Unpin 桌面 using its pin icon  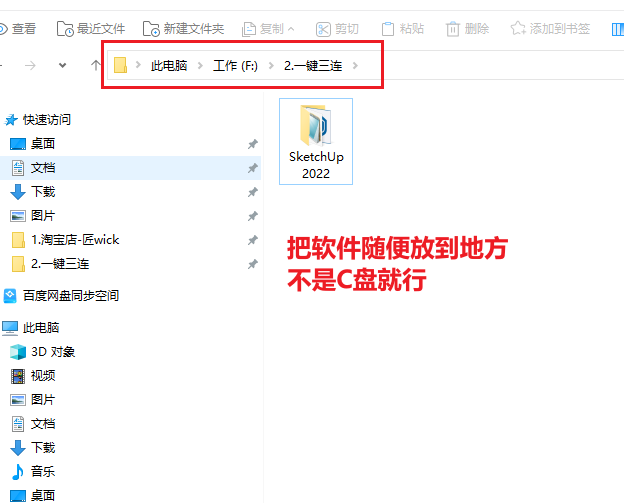pos(252,144)
